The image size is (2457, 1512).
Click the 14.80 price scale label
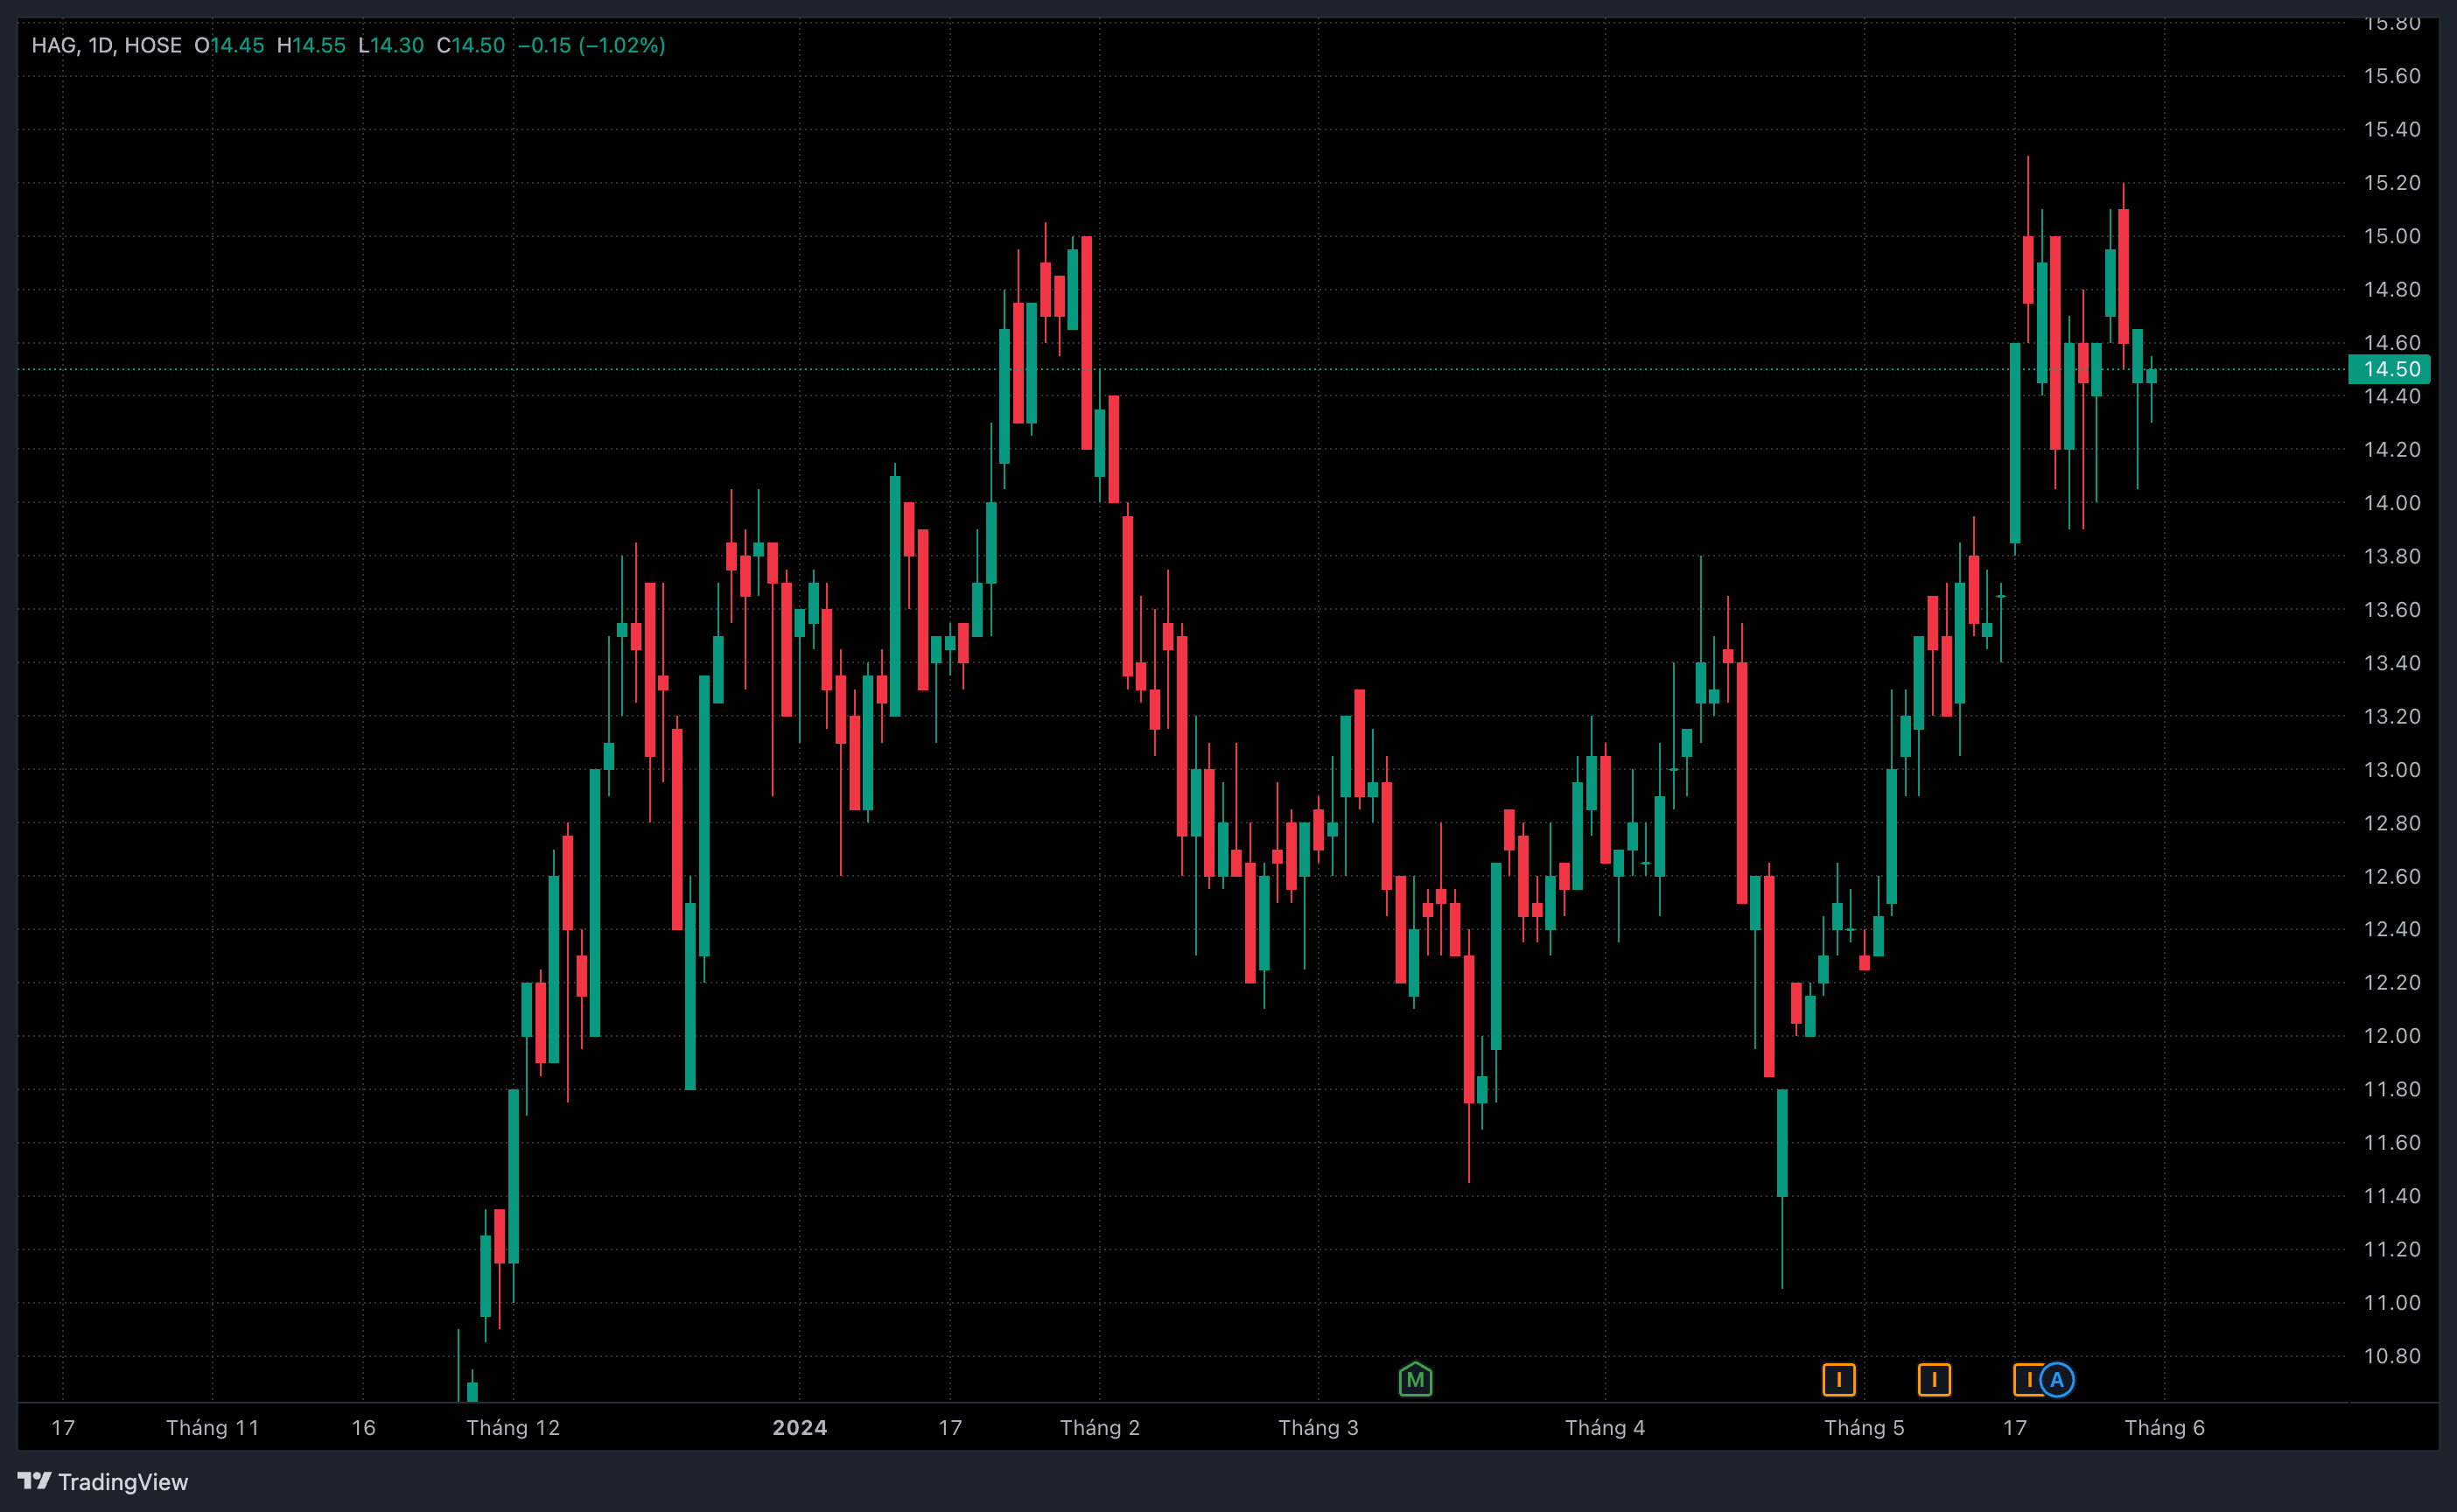(x=2392, y=289)
